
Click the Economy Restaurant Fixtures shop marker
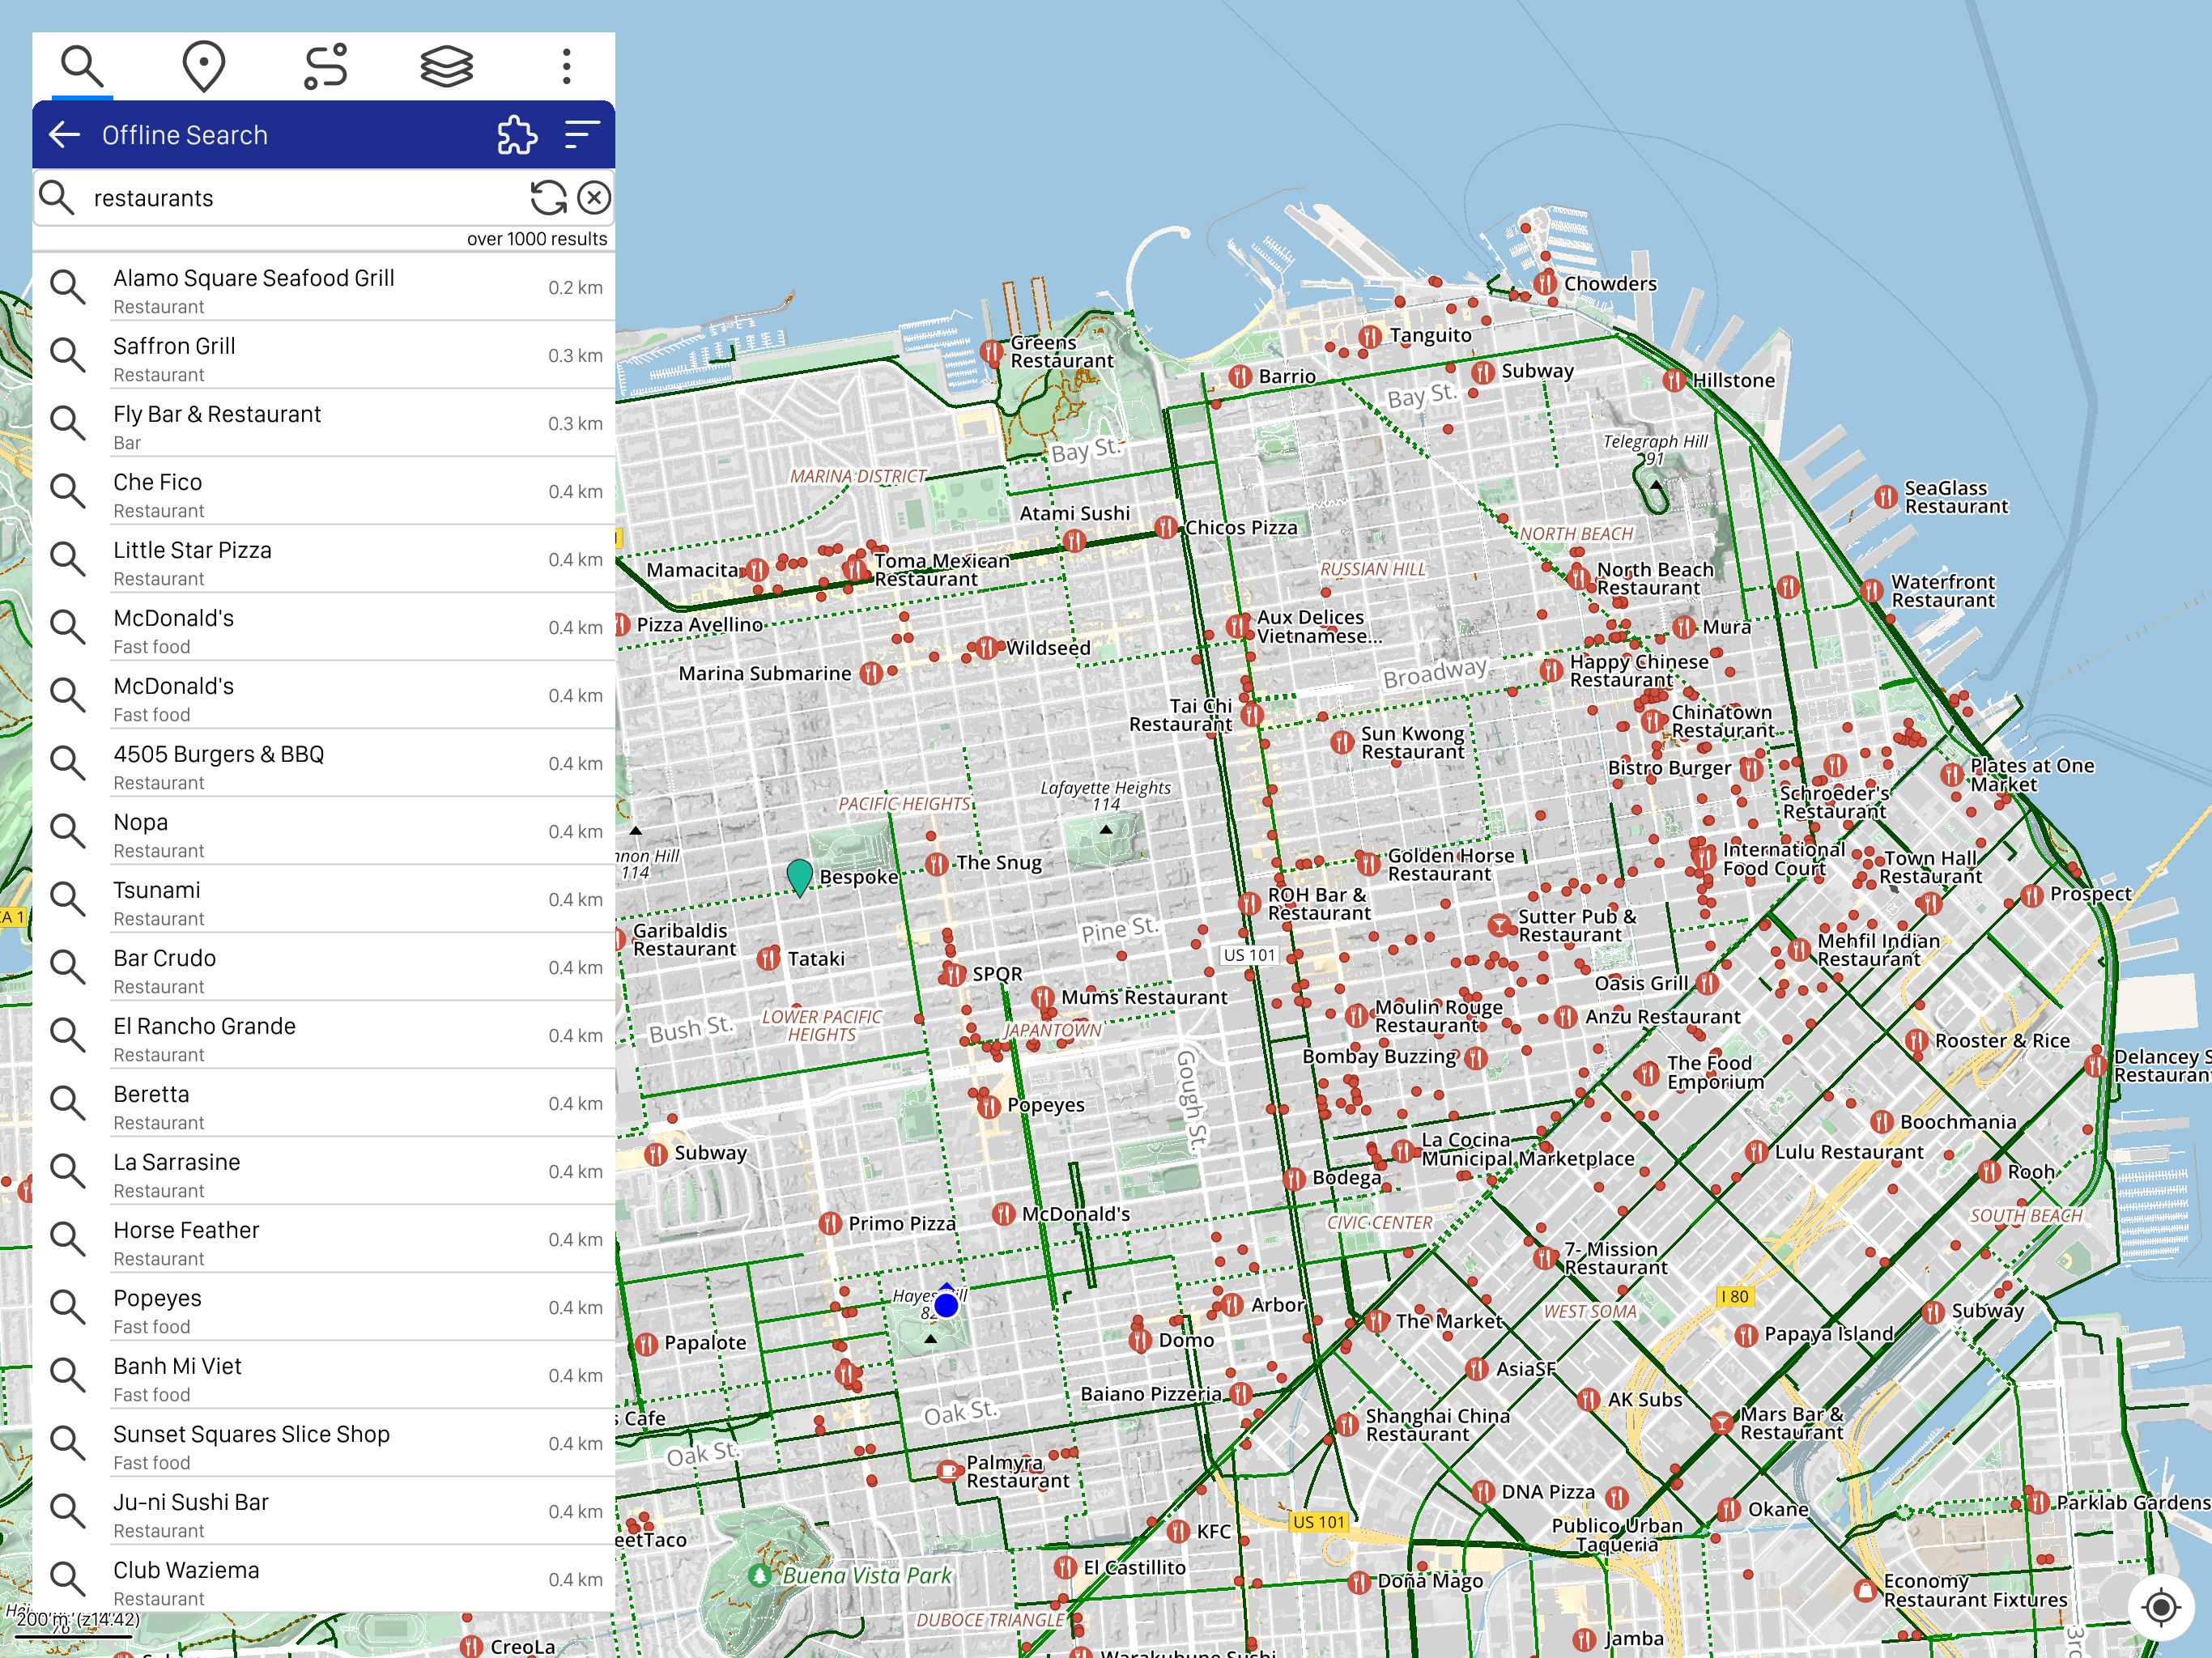(1865, 1590)
